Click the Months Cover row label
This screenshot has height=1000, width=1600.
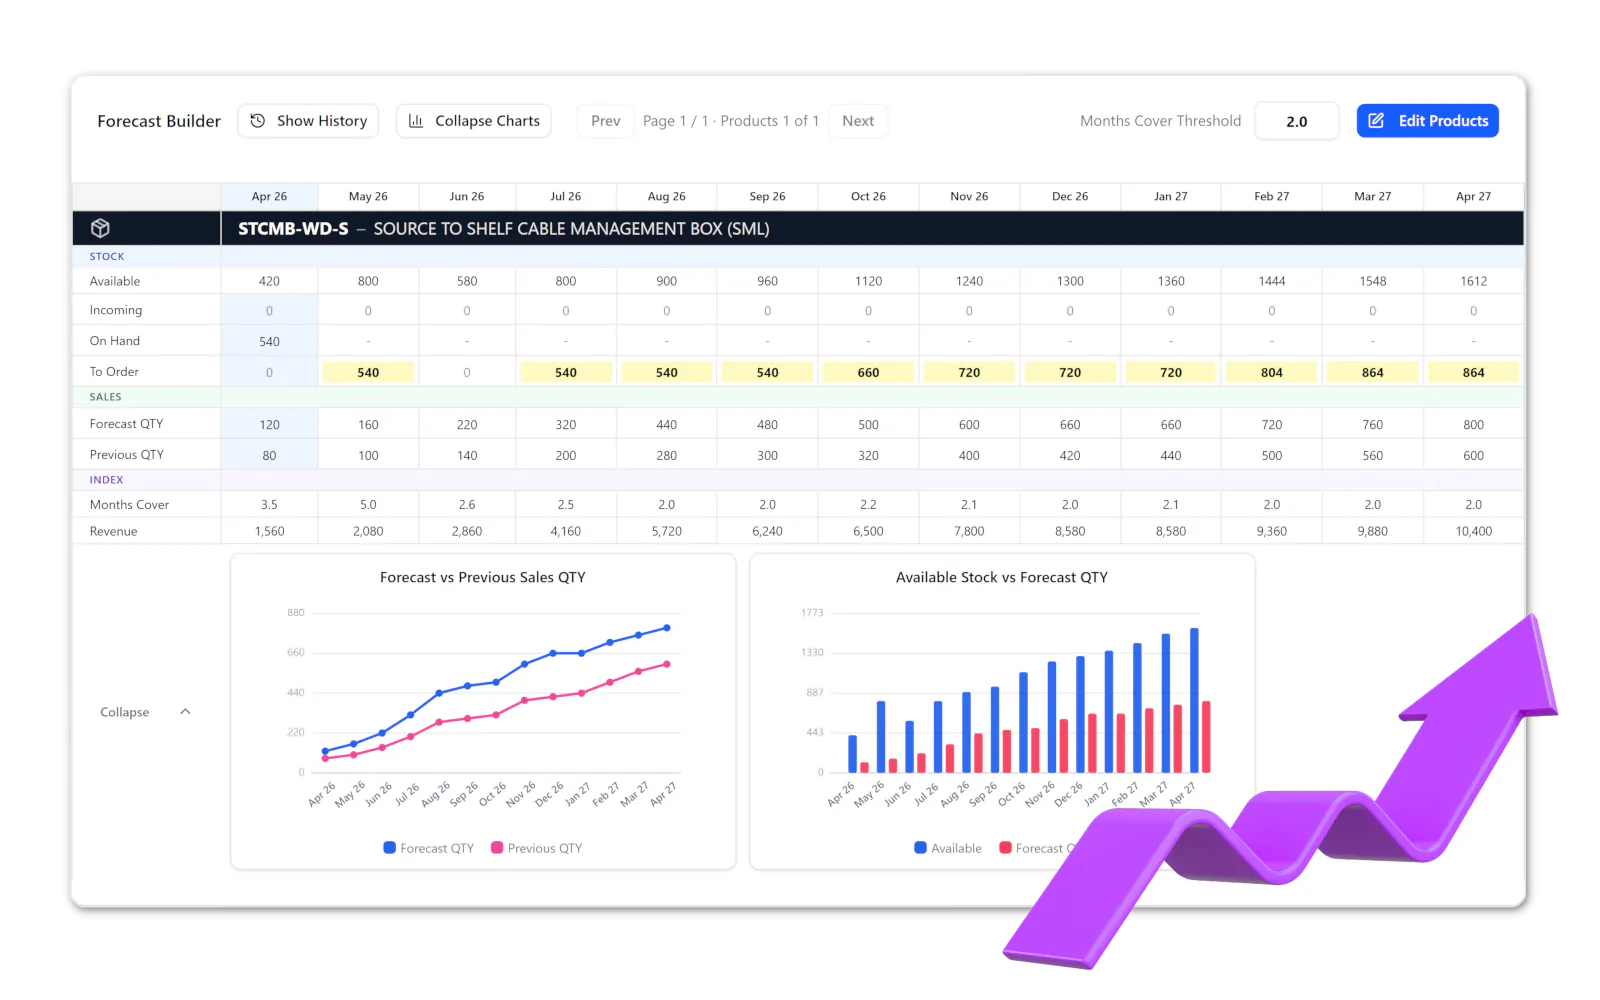click(x=129, y=504)
